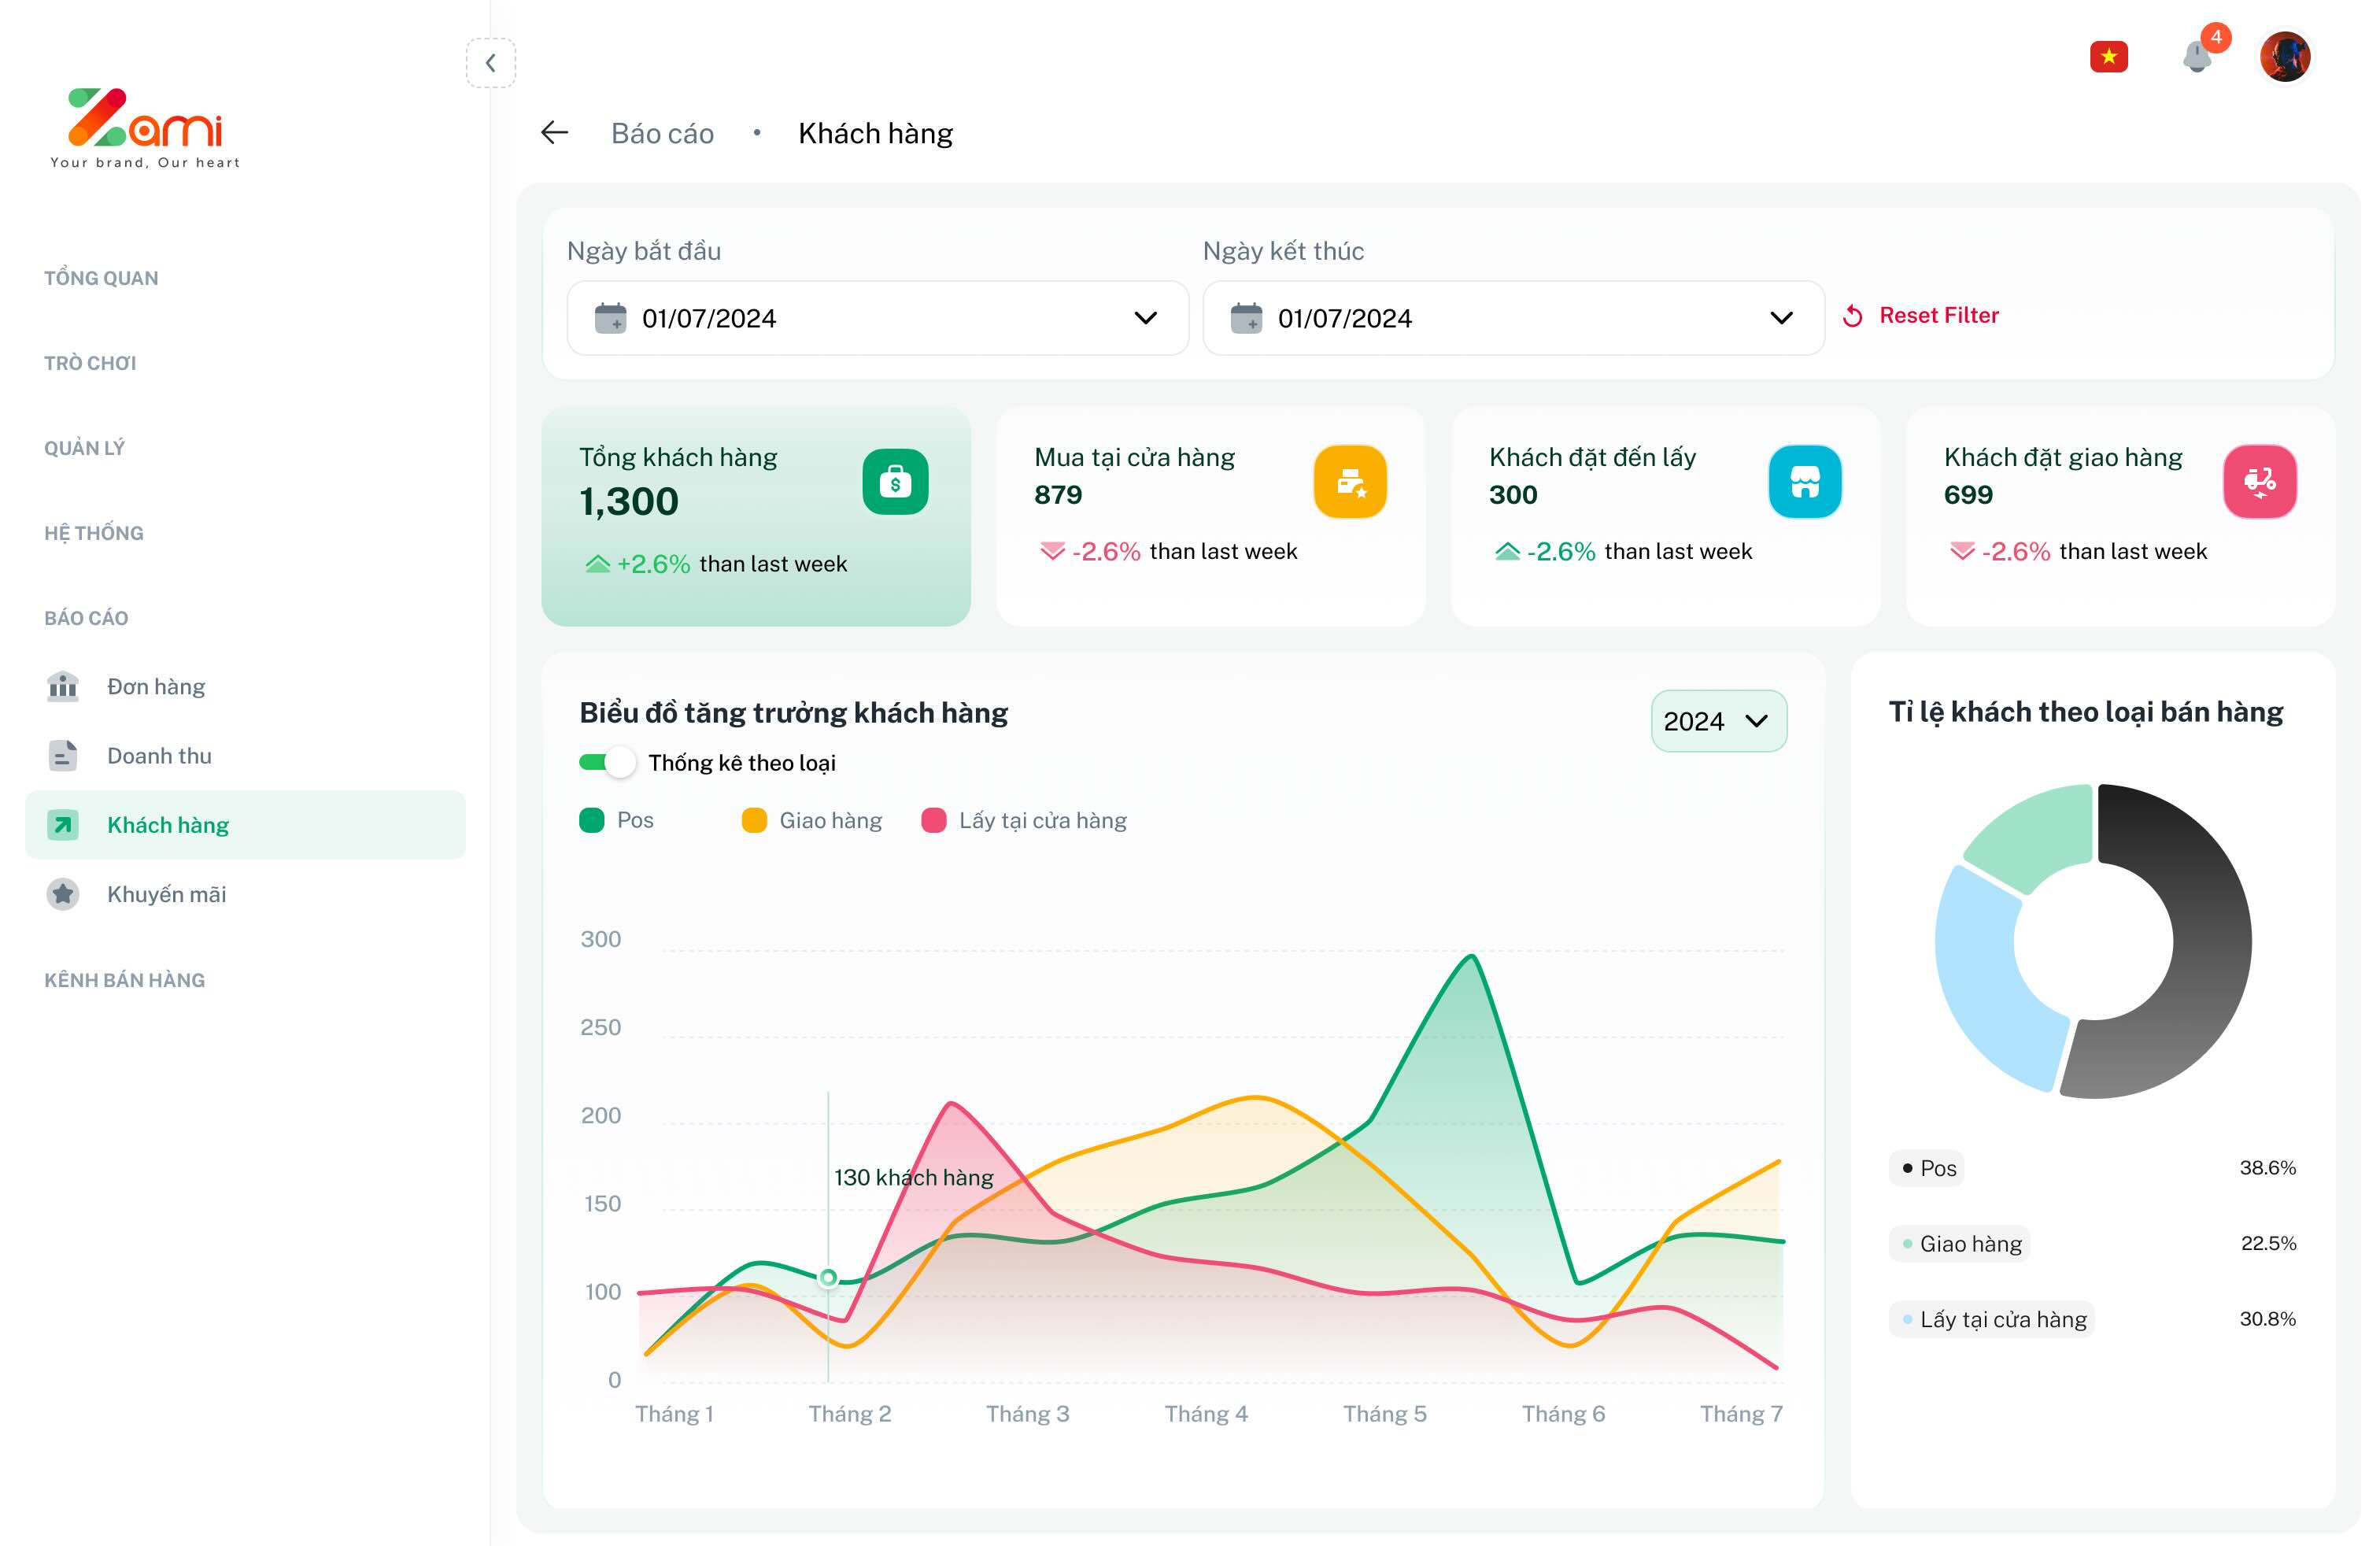Click the Báo cáo breadcrumb link
This screenshot has height=1546, width=2380.
coord(662,134)
